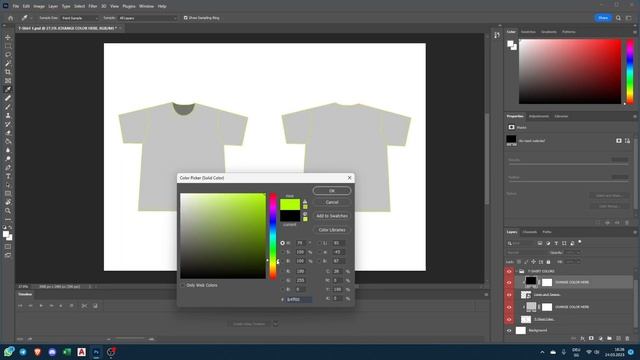Select the Eraser tool
The width and height of the screenshot is (640, 360).
click(x=8, y=133)
